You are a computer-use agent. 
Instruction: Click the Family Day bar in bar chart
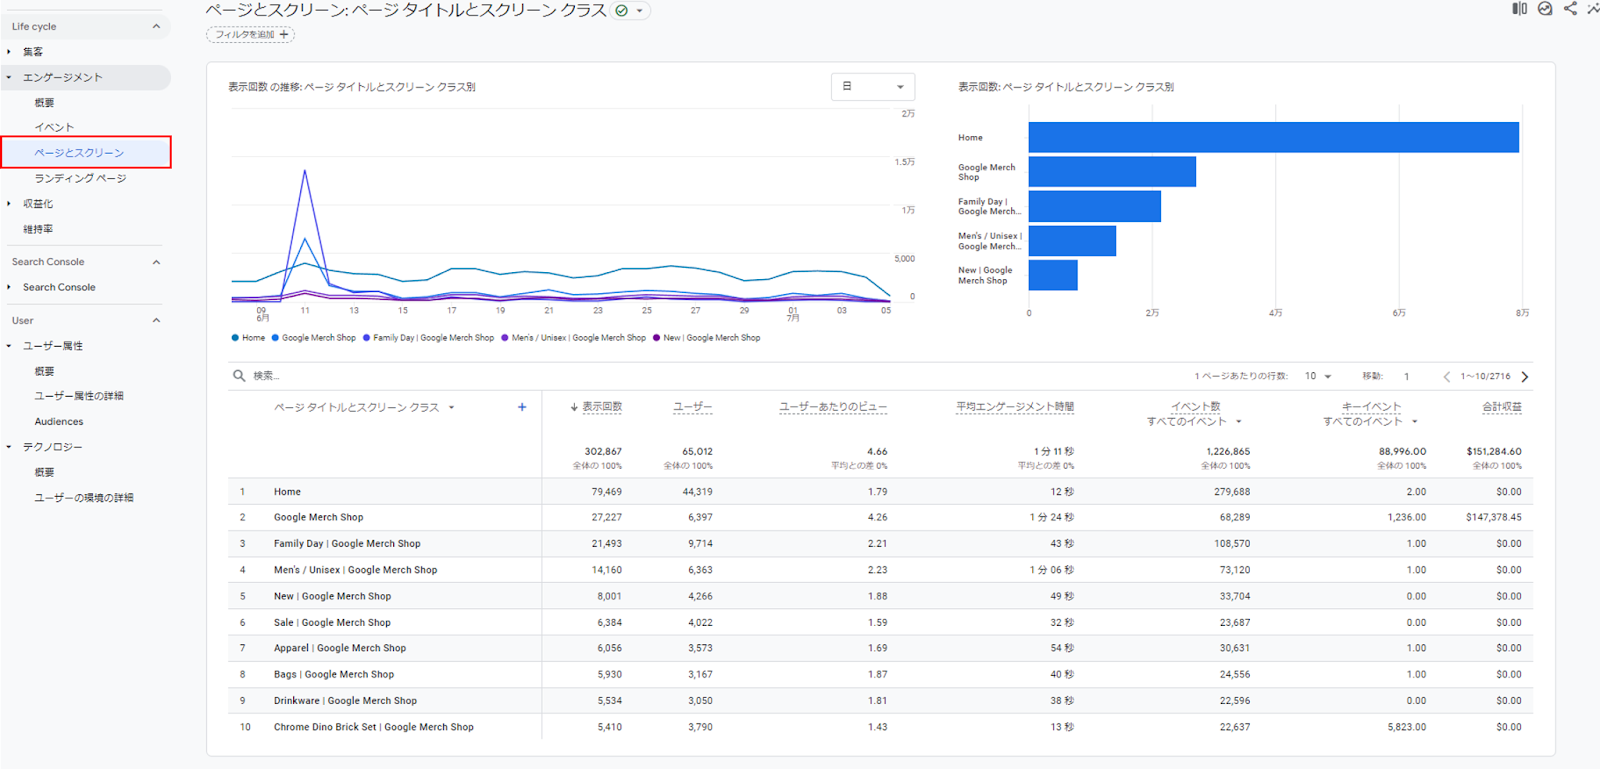click(1095, 206)
